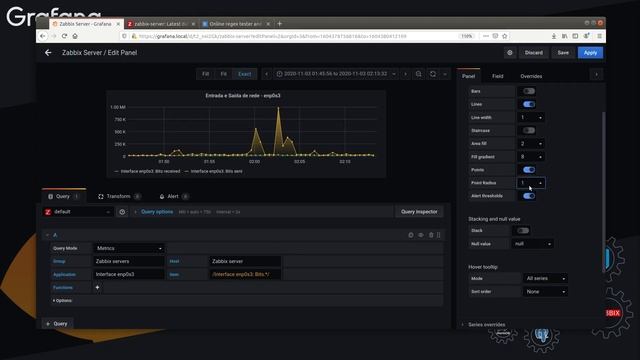
Task: Open the Alert tab
Action: point(173,196)
